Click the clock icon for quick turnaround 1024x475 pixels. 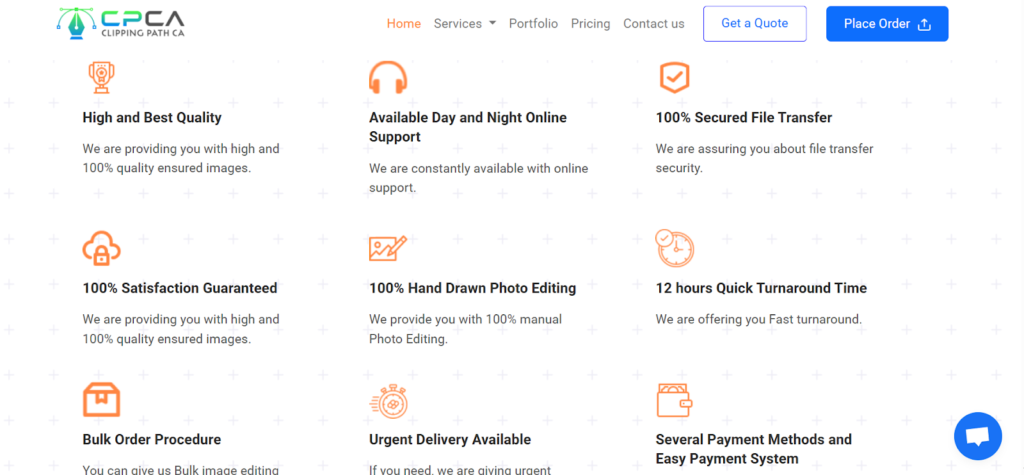click(x=675, y=248)
